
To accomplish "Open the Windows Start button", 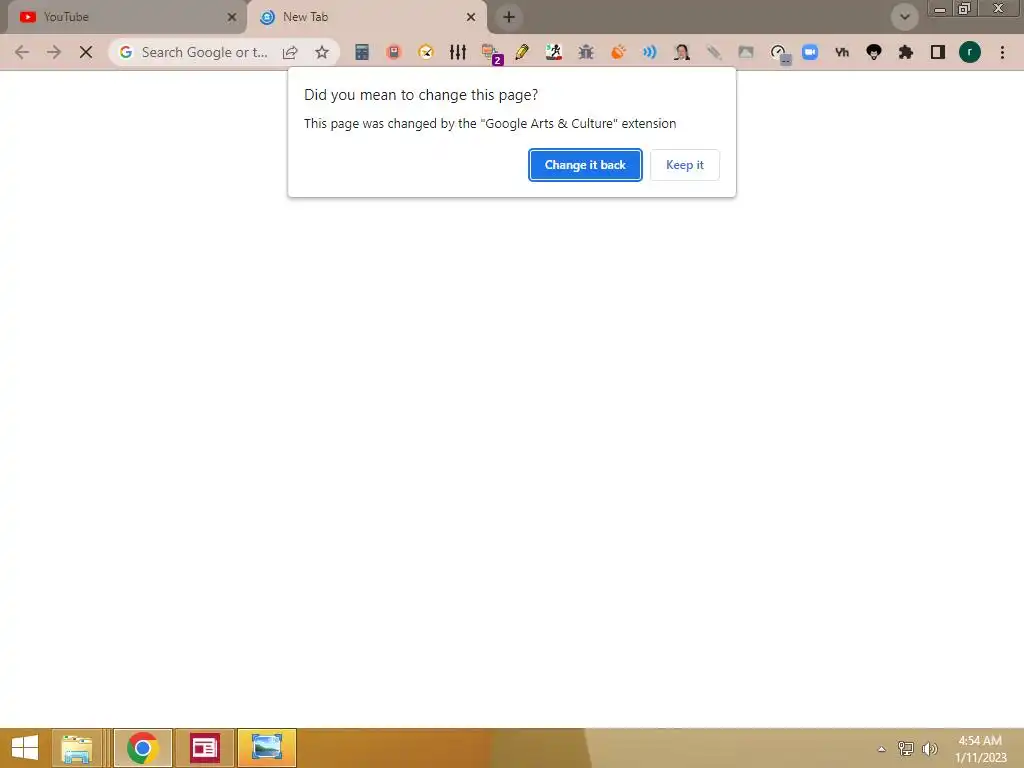I will click(x=25, y=748).
